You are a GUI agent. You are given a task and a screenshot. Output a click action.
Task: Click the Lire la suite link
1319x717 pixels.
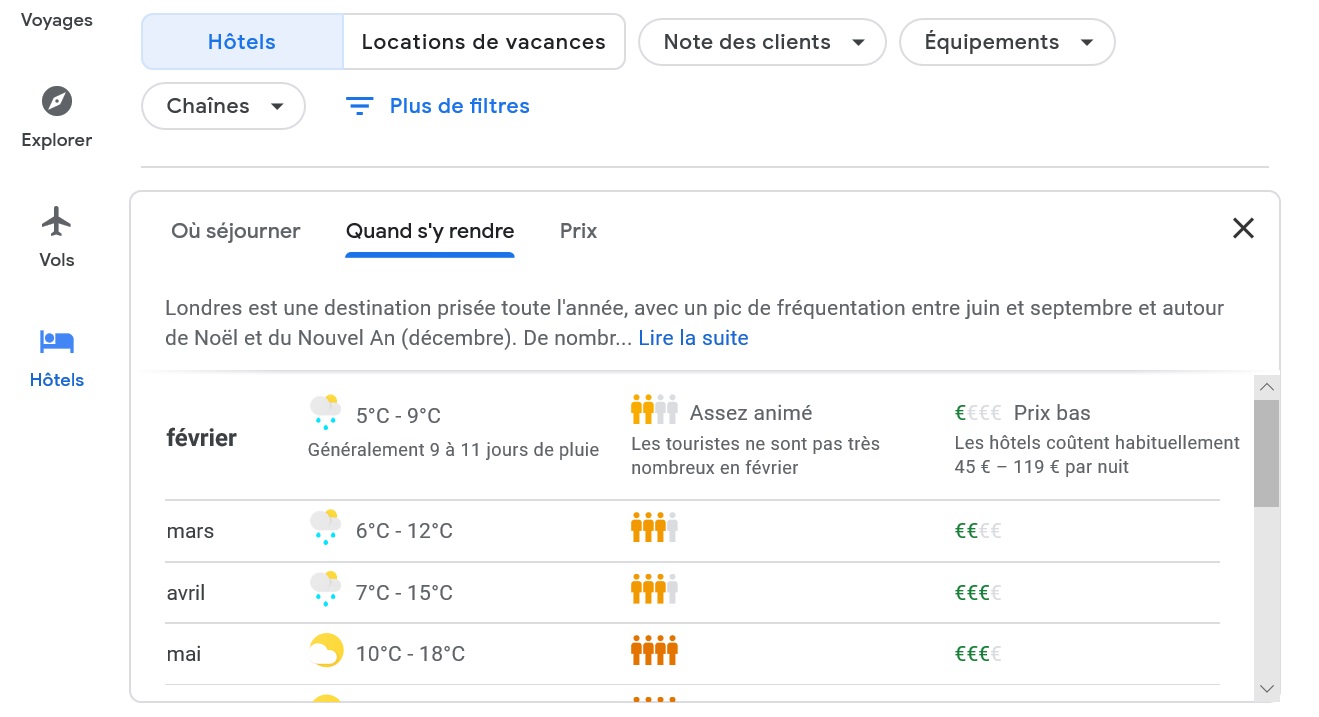pos(693,338)
